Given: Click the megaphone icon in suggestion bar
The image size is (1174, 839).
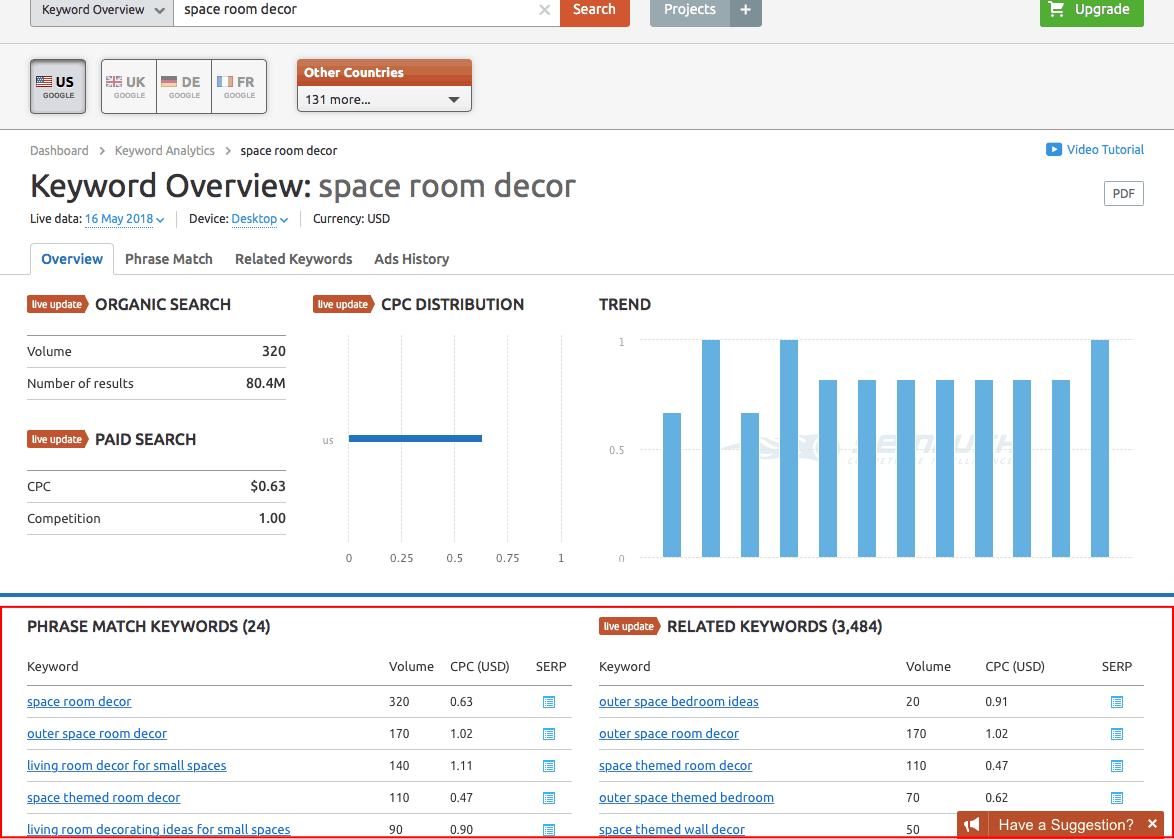Looking at the screenshot, I should click(x=972, y=825).
